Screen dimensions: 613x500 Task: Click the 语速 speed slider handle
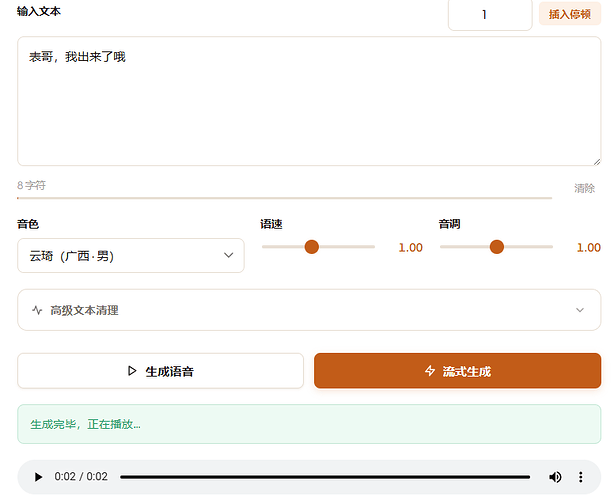(x=312, y=247)
